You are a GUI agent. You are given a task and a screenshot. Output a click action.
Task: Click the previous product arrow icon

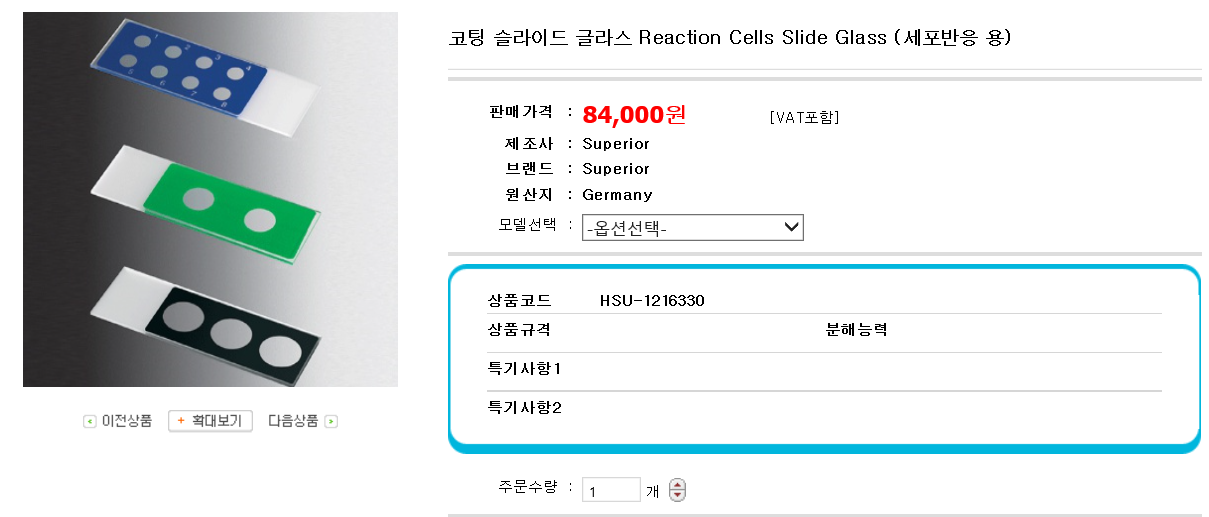[x=90, y=421]
